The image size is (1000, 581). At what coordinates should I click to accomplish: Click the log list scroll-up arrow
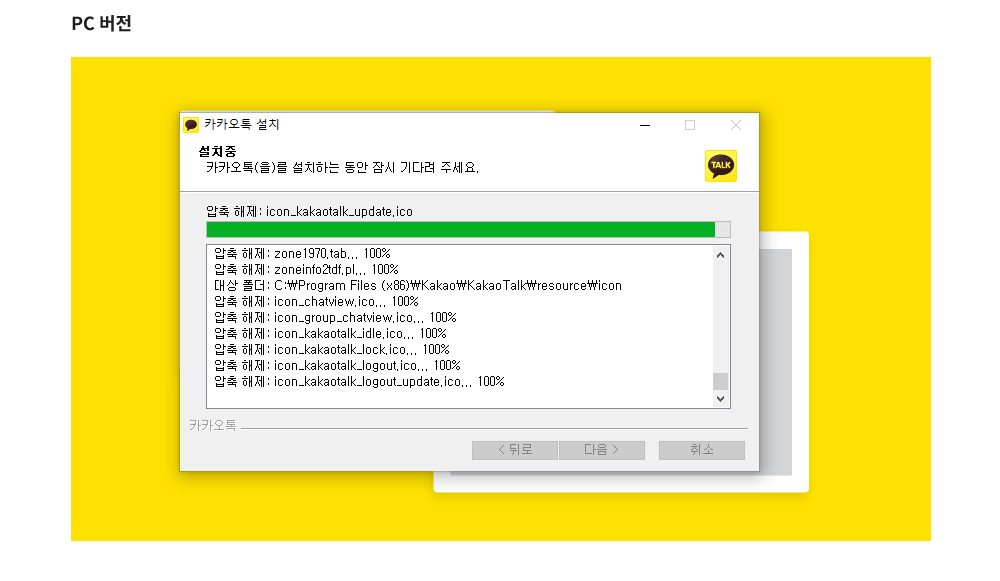click(720, 255)
